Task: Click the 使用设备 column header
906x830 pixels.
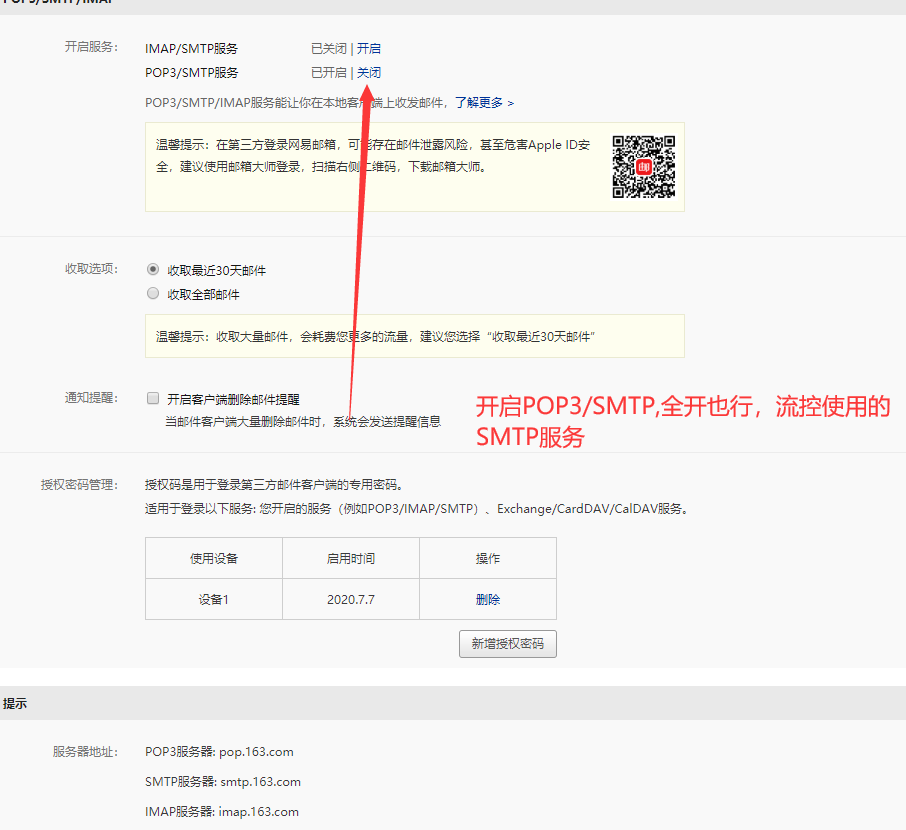Action: pos(214,558)
